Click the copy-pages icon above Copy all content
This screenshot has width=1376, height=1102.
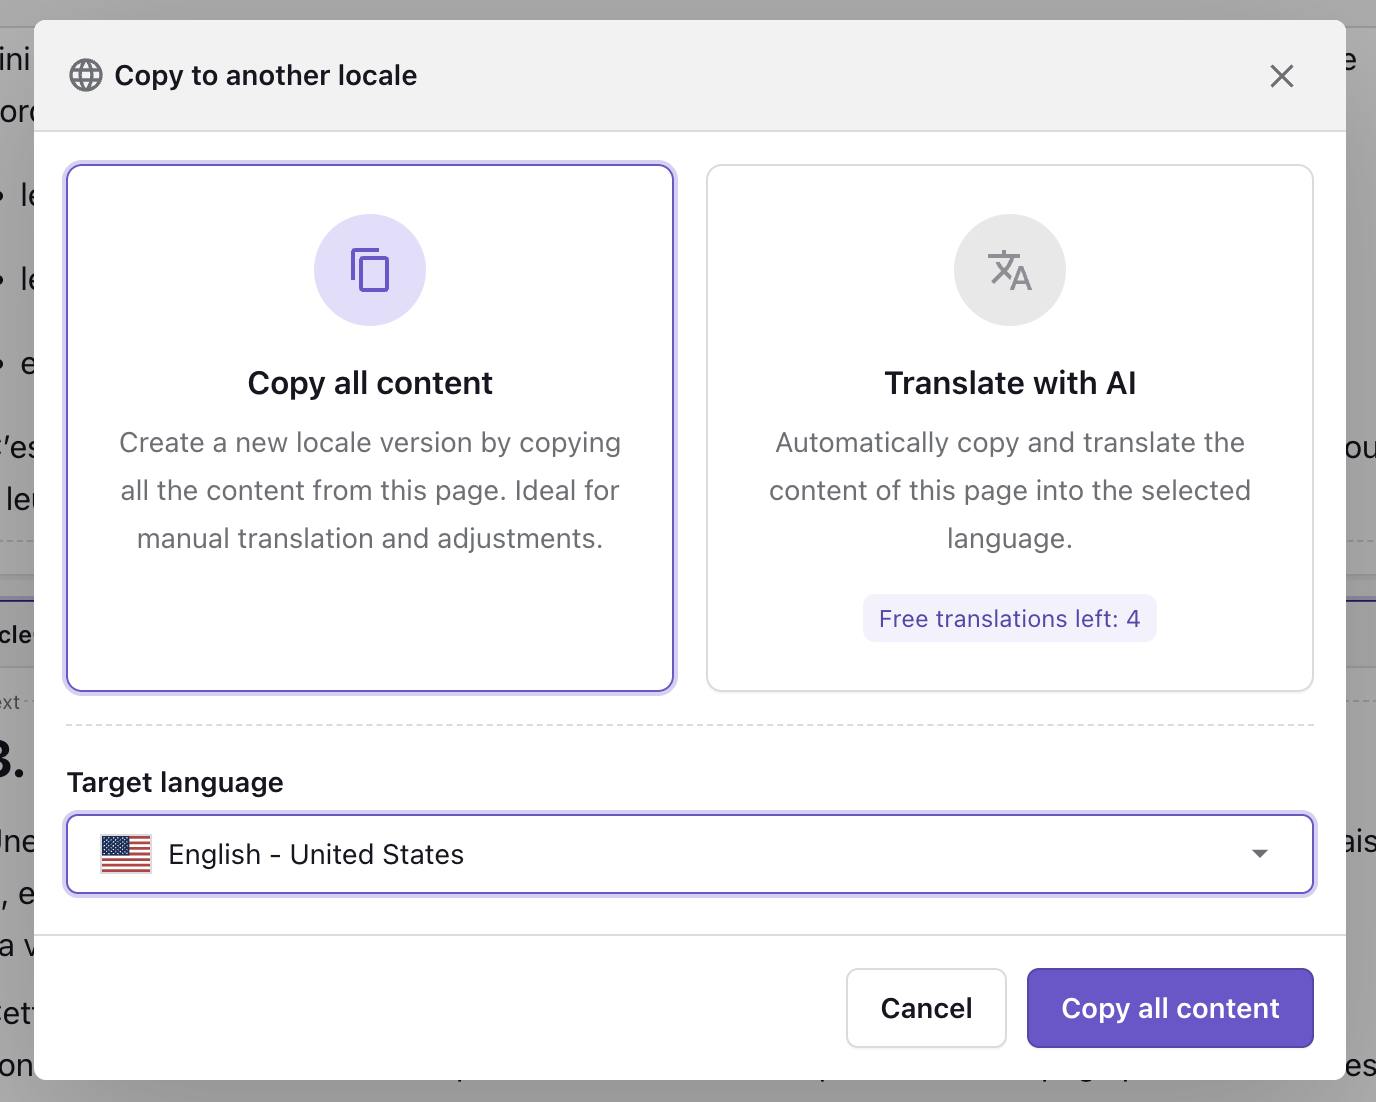pos(370,269)
